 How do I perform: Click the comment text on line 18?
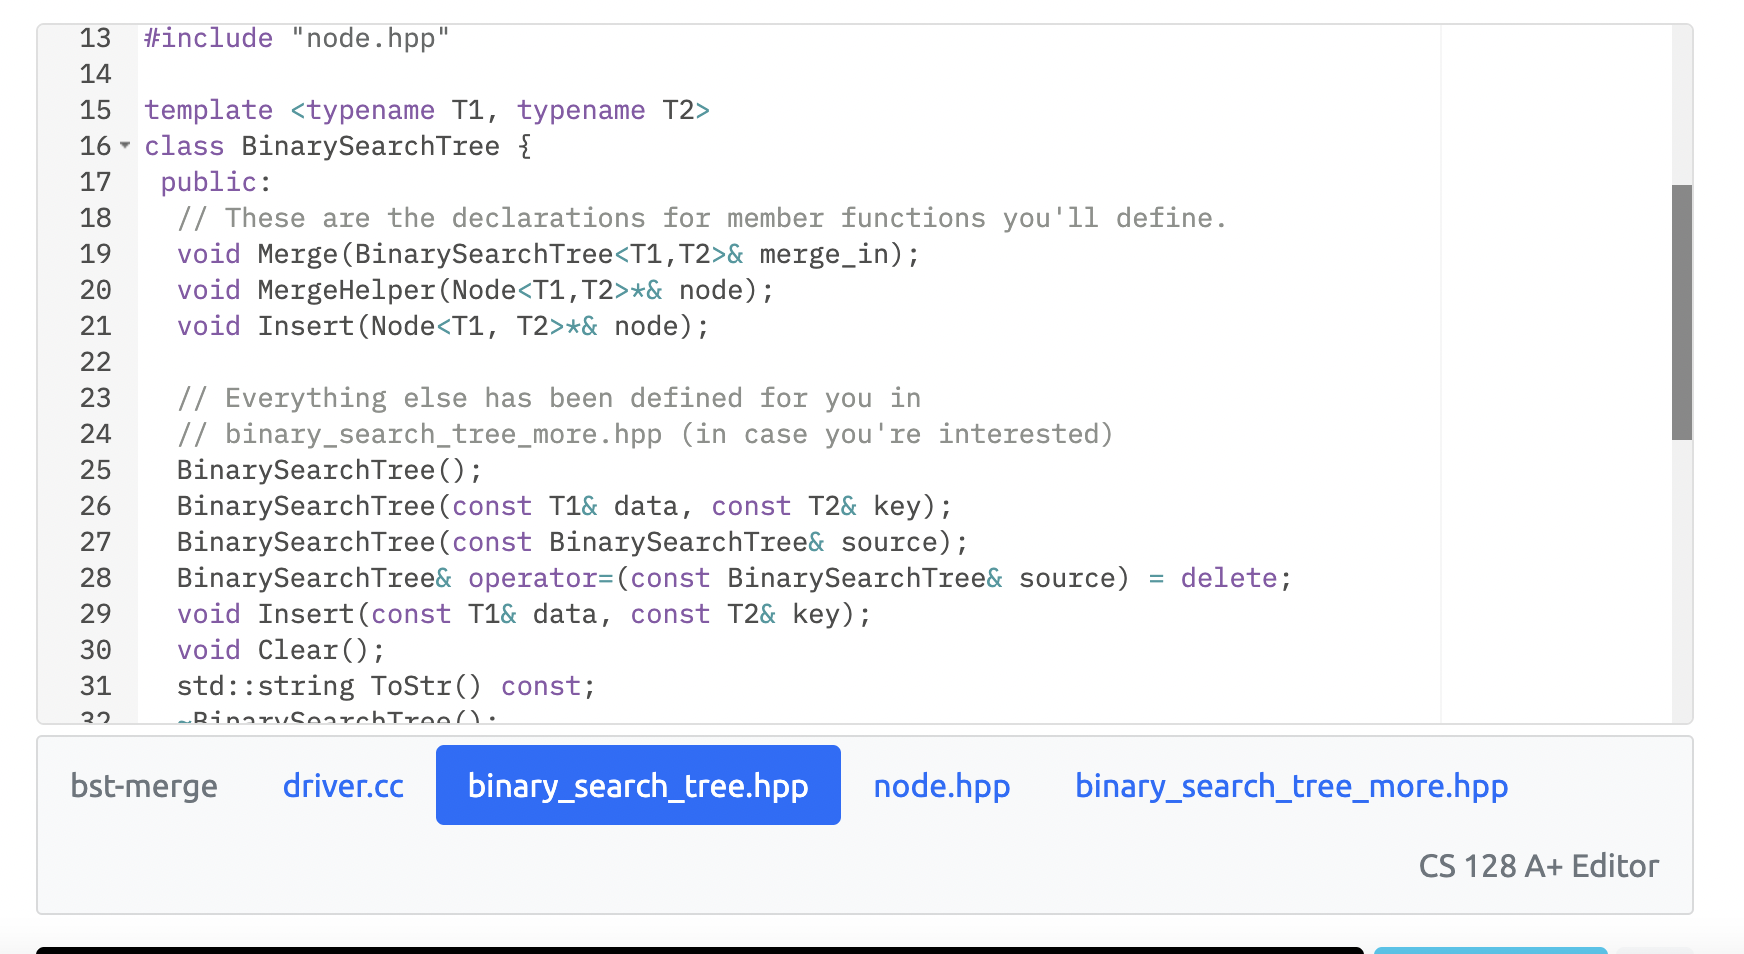pyautogui.click(x=700, y=218)
